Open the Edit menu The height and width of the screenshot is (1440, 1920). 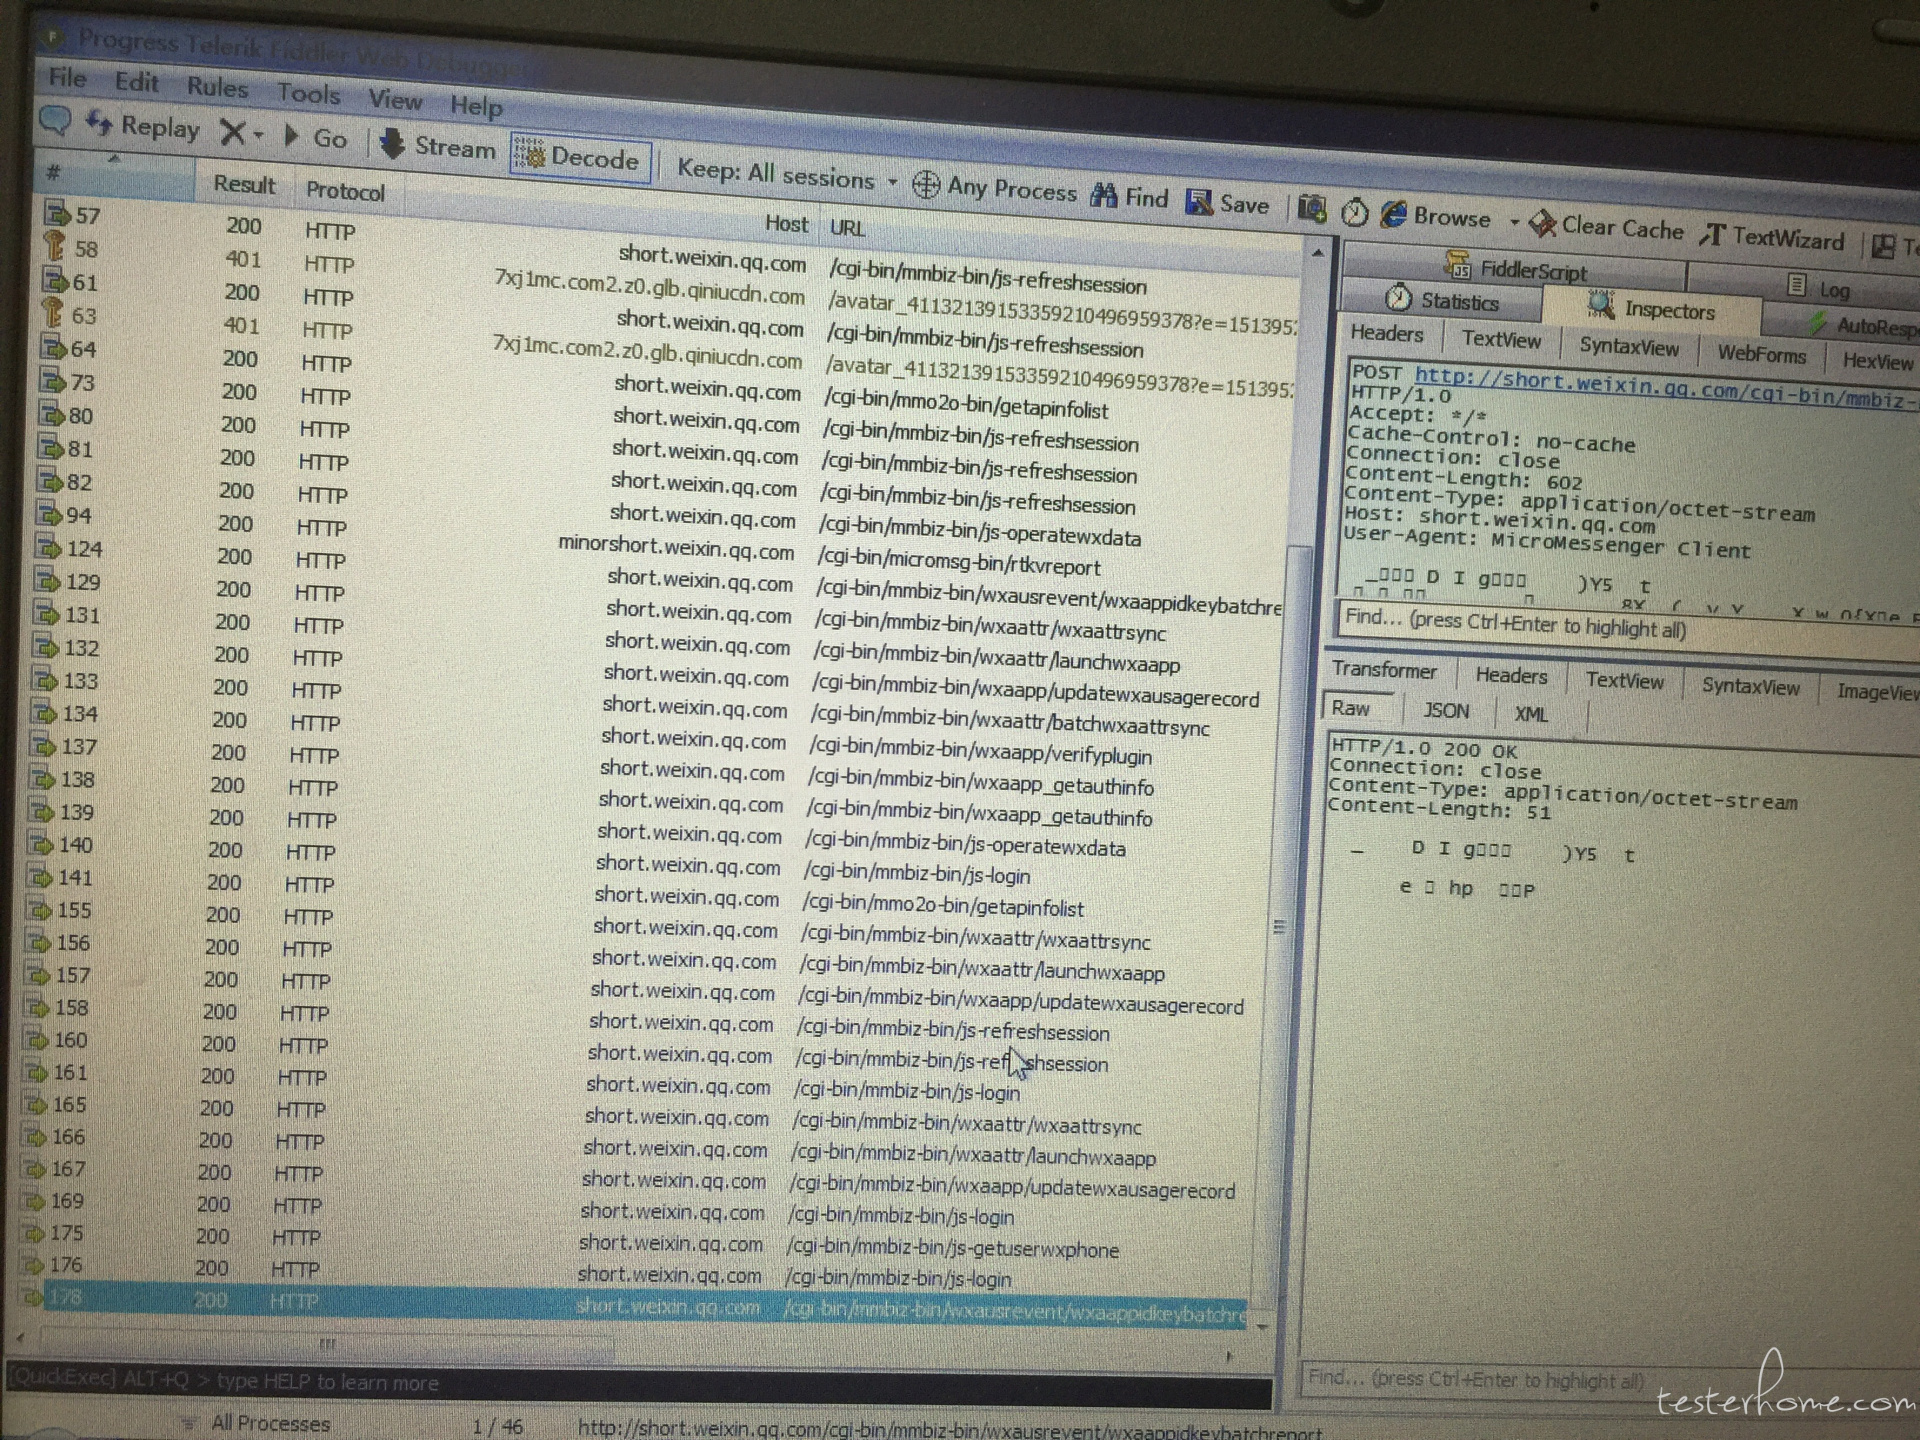pyautogui.click(x=136, y=81)
